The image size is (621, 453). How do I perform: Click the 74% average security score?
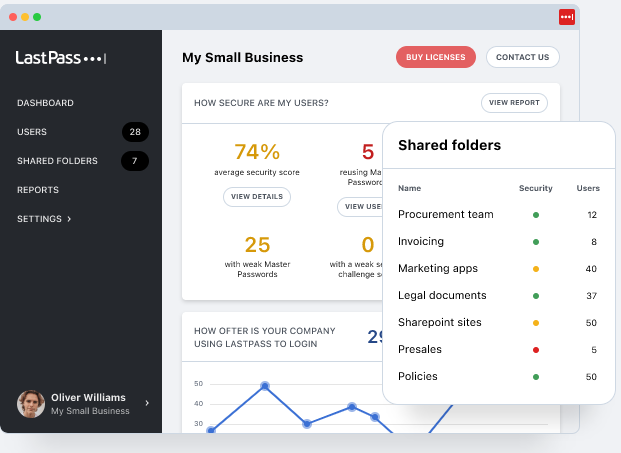point(257,152)
